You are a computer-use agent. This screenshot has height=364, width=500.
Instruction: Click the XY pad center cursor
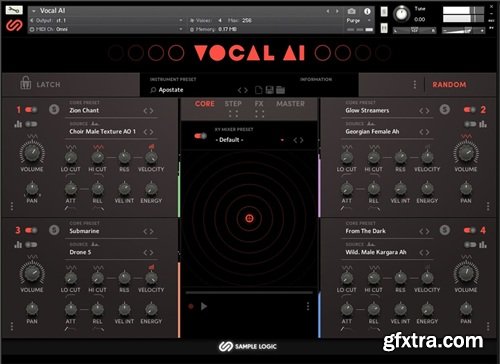click(249, 218)
